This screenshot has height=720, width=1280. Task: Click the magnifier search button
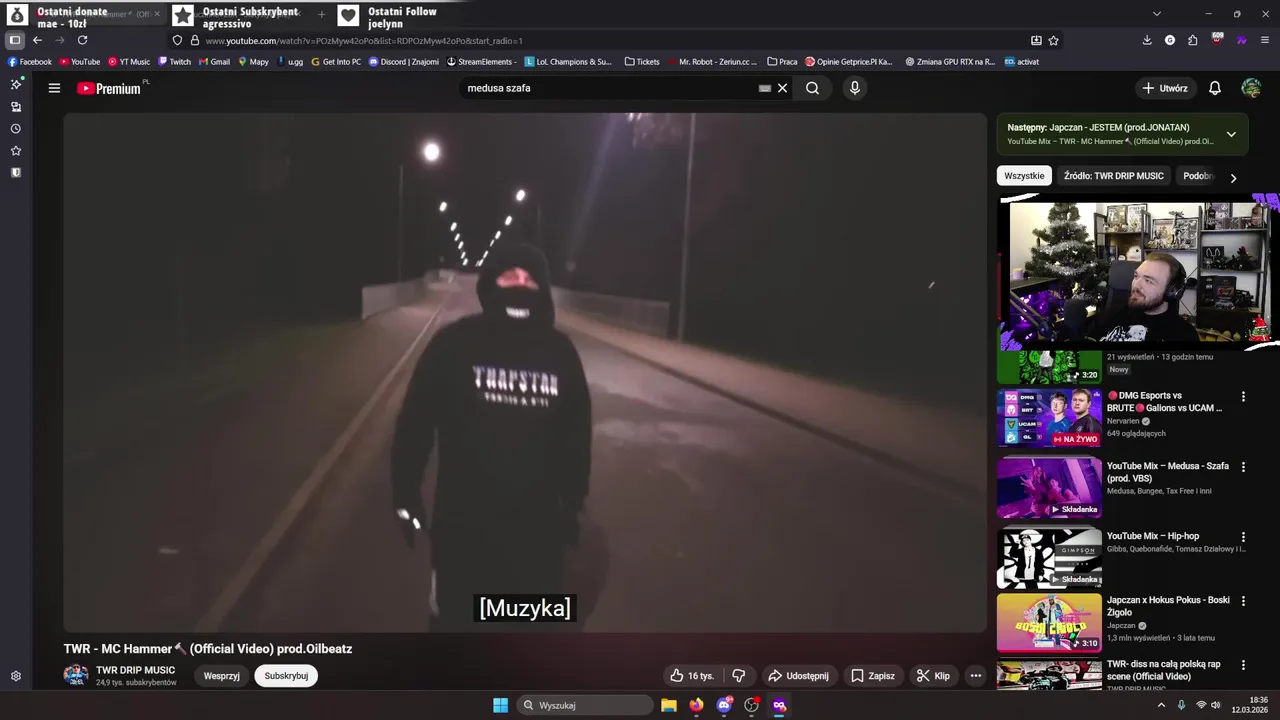coord(812,88)
